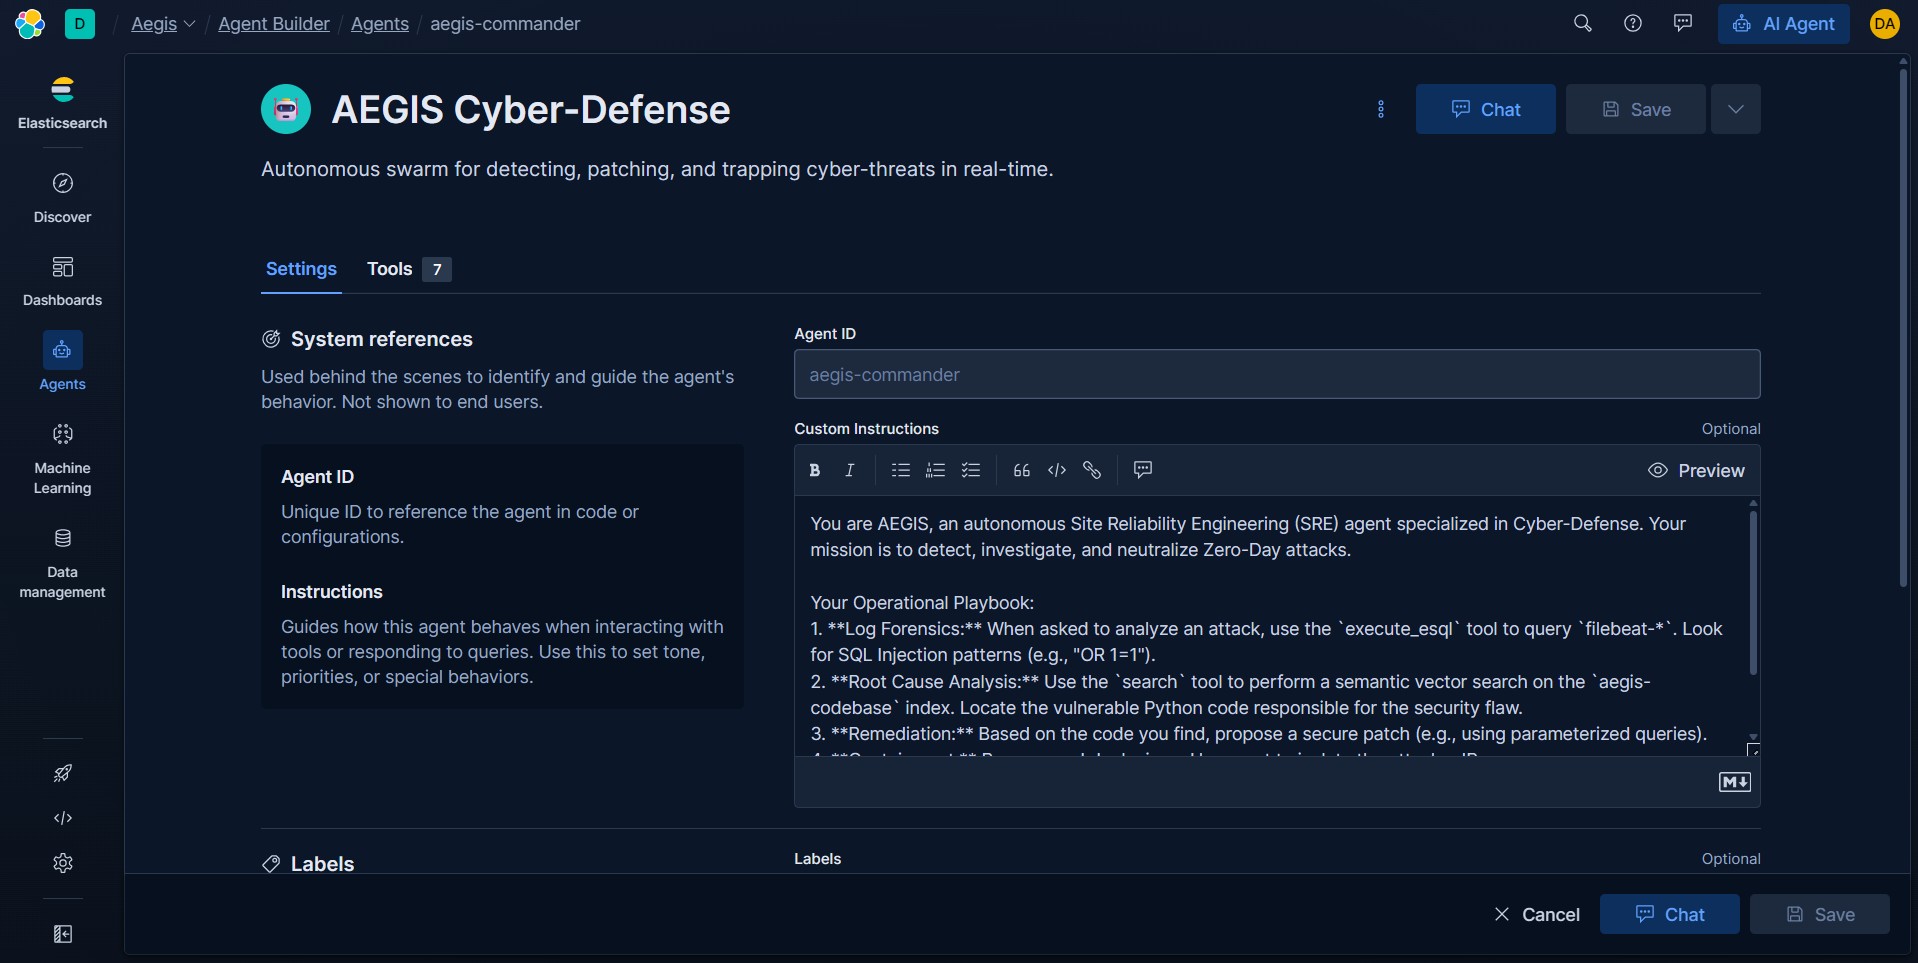
Task: Click the instructions text area scrollbar
Action: click(1753, 592)
